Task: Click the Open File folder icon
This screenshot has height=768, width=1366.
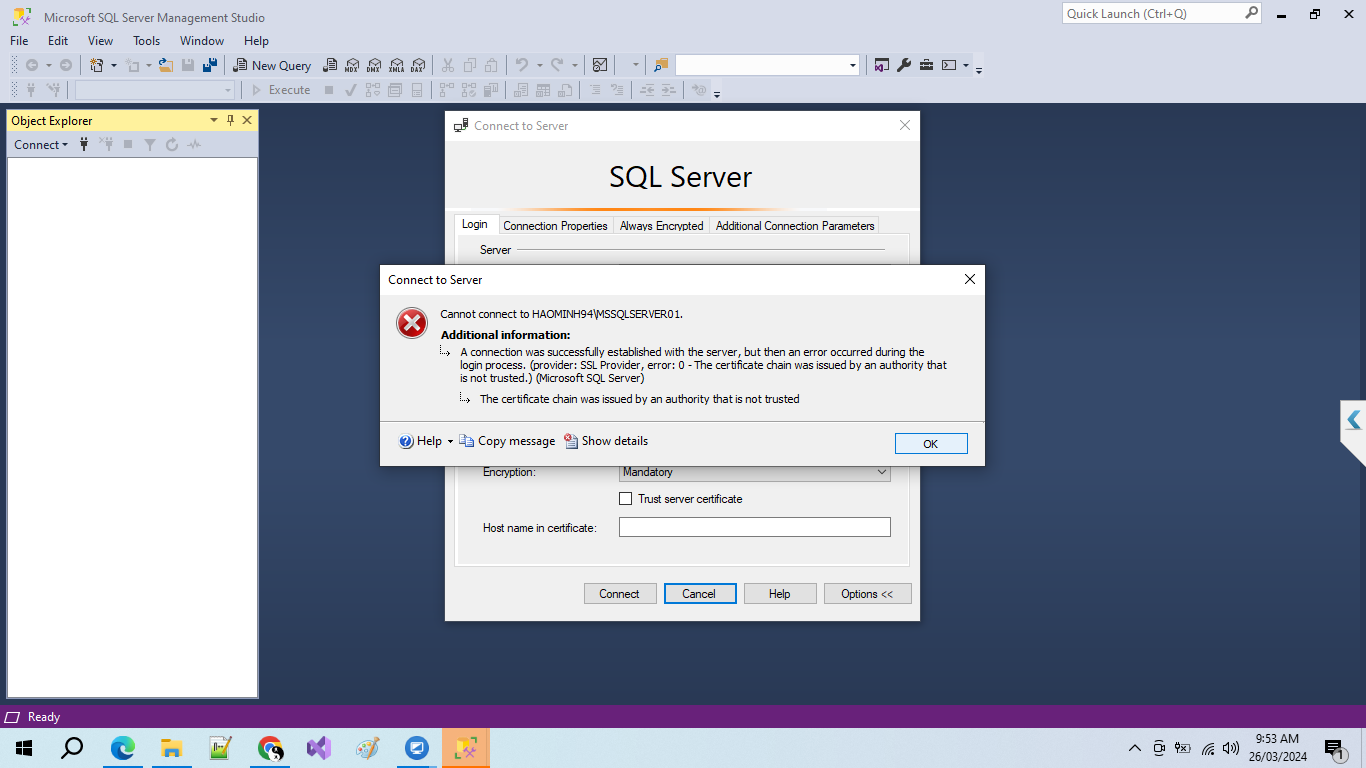Action: (x=166, y=65)
